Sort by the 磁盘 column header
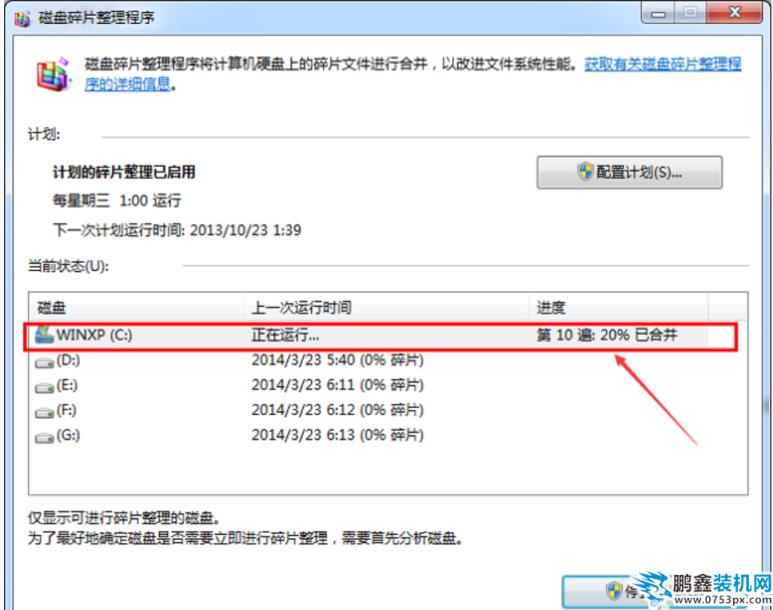Image resolution: width=773 pixels, height=610 pixels. pos(136,308)
